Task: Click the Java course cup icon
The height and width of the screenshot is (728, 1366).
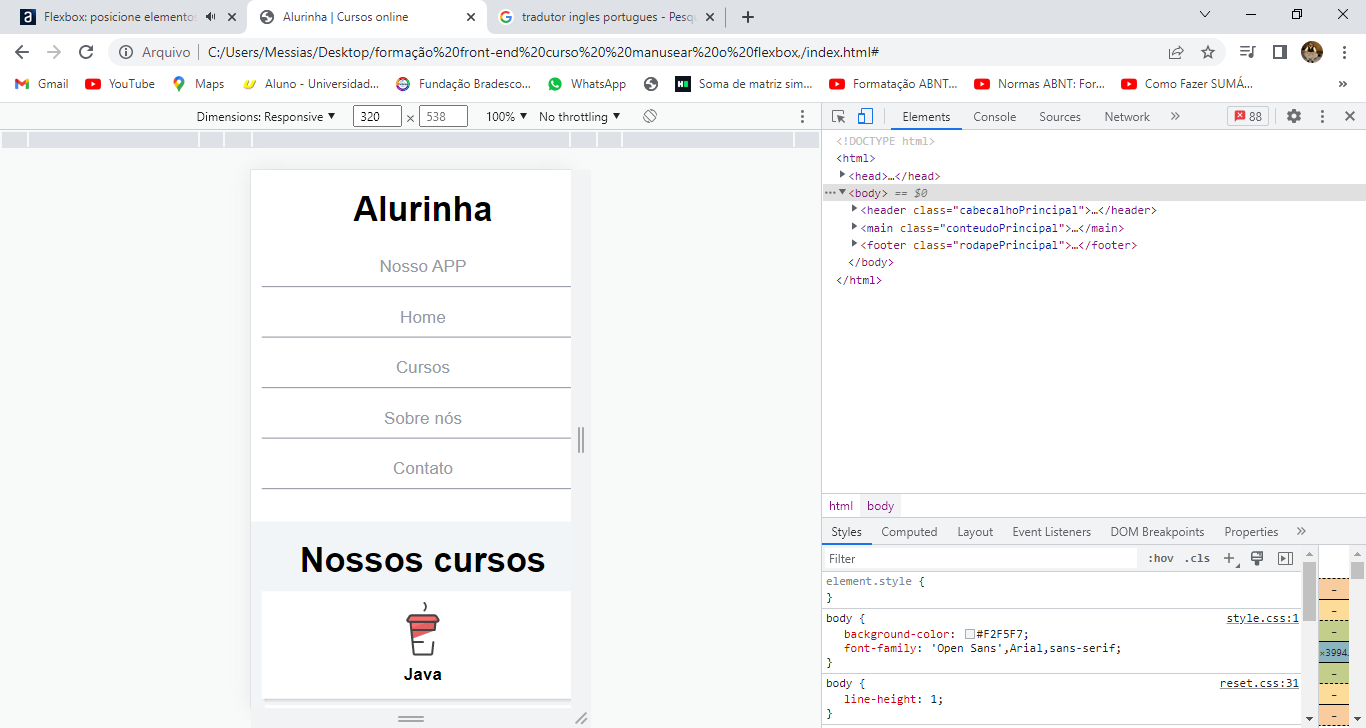Action: tap(422, 630)
